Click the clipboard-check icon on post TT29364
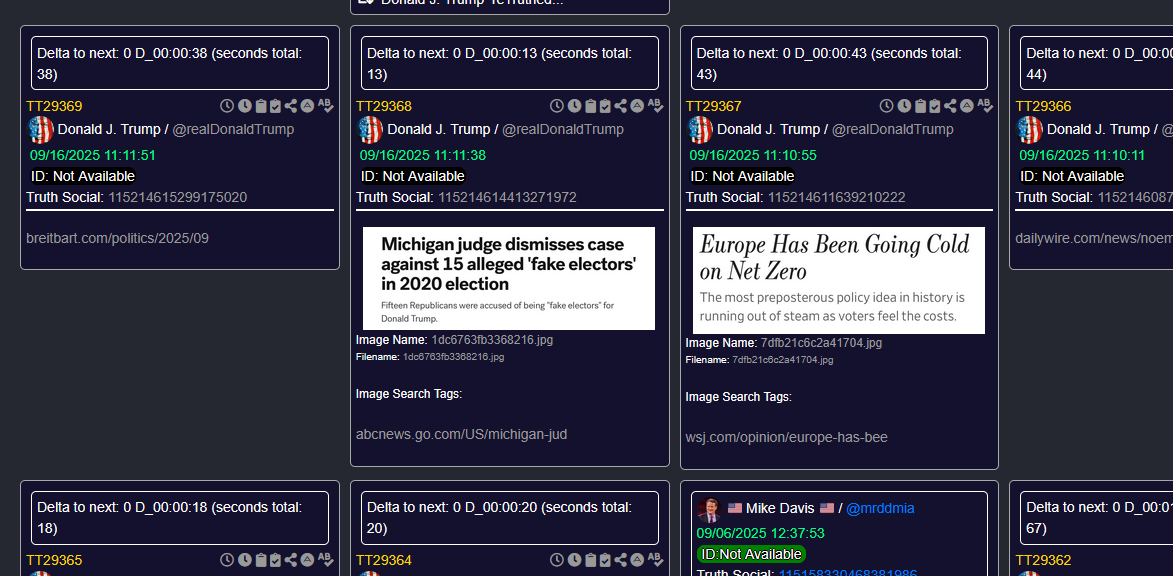This screenshot has width=1173, height=576. coord(604,560)
